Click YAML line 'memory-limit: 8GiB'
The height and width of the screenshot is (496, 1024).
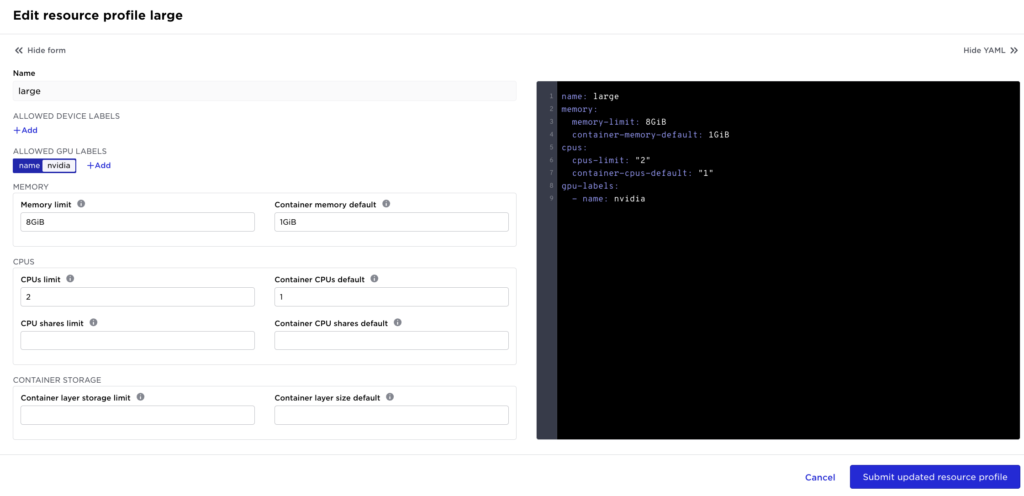[x=618, y=122]
